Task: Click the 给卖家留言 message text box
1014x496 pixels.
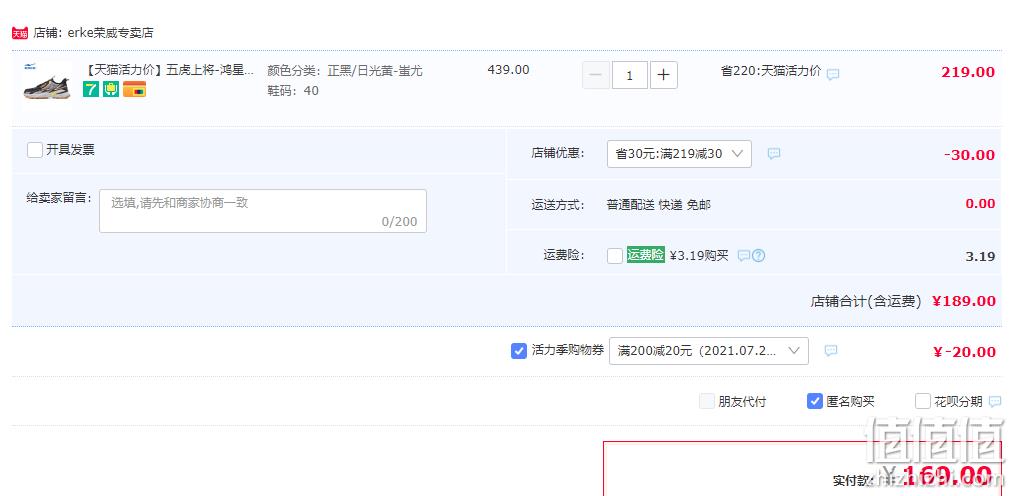Action: point(263,211)
